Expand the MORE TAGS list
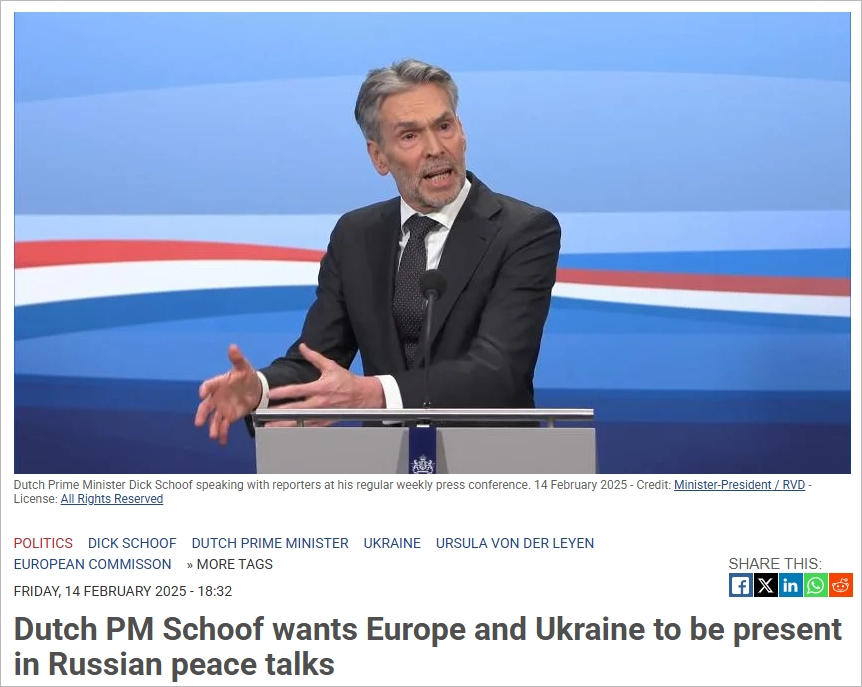The height and width of the screenshot is (687, 862). [x=230, y=564]
